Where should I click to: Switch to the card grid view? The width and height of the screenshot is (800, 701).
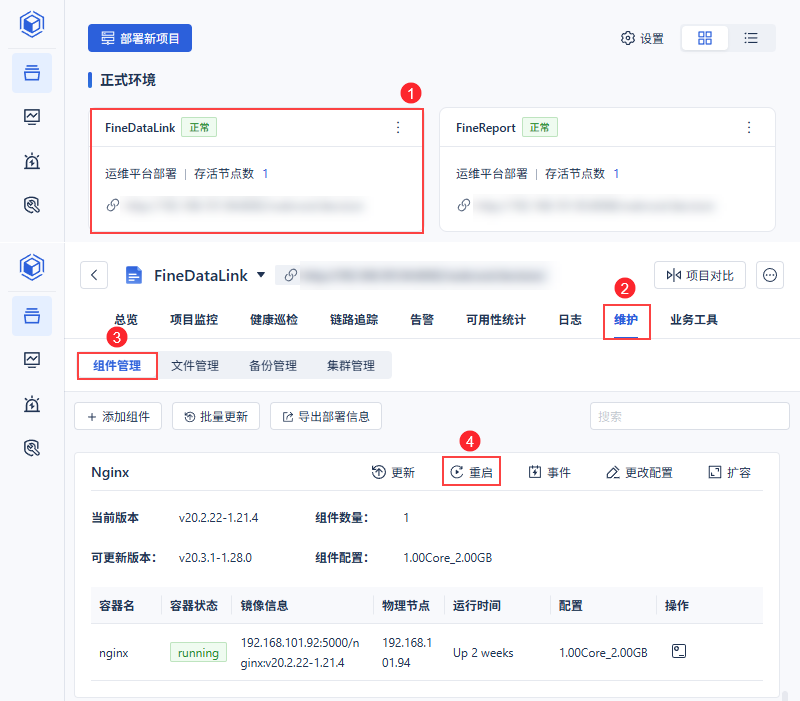click(x=705, y=38)
